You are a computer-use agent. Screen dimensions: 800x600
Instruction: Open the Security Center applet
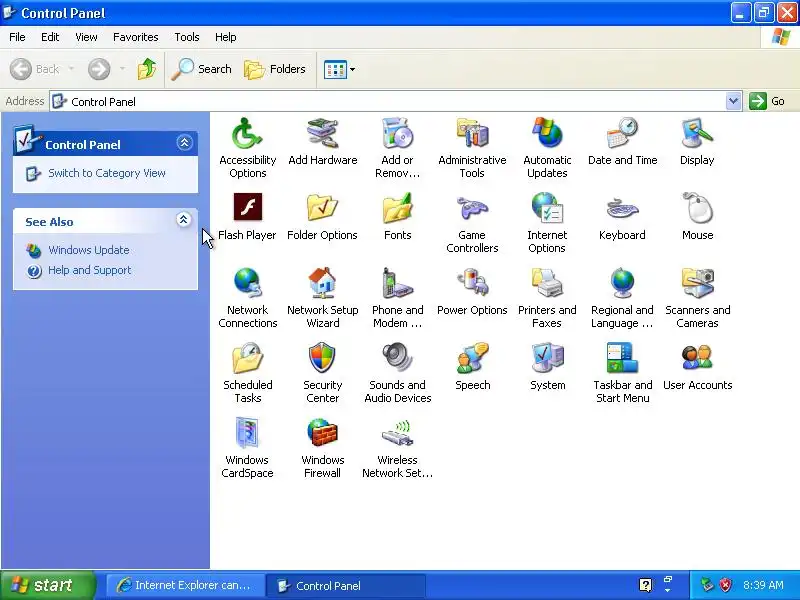(x=322, y=373)
